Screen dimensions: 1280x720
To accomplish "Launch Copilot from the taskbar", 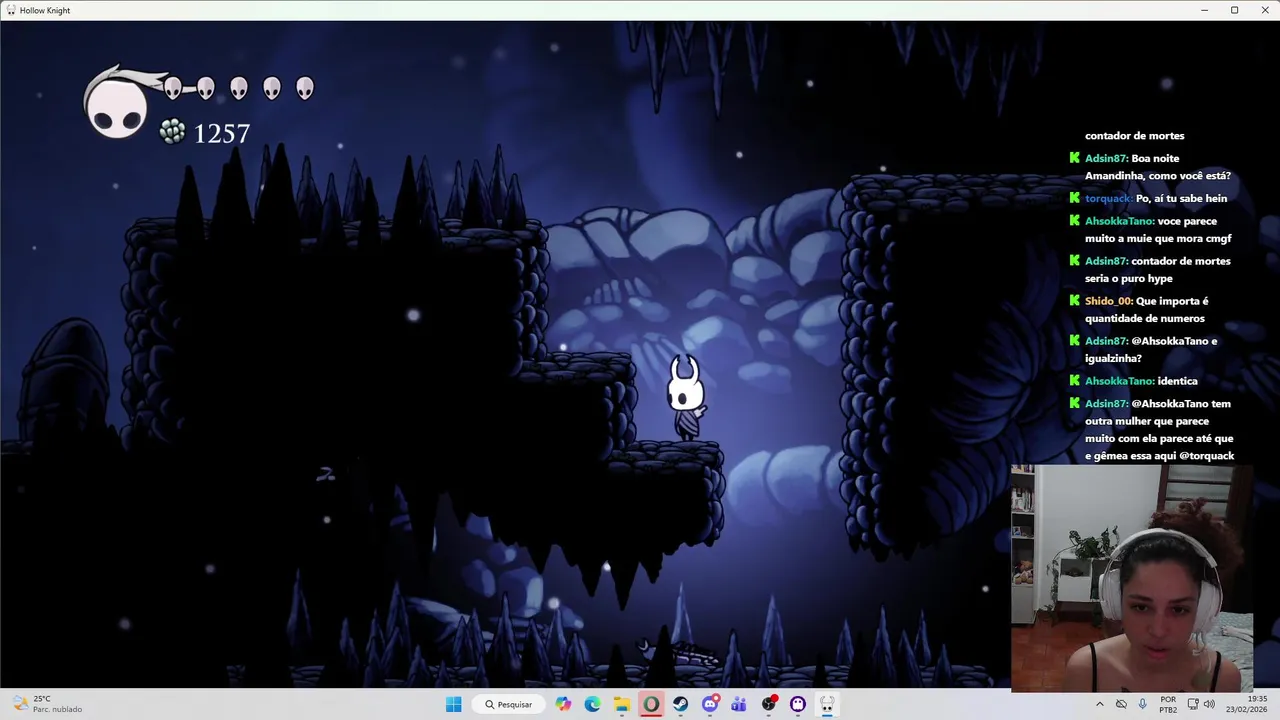I will coord(563,704).
